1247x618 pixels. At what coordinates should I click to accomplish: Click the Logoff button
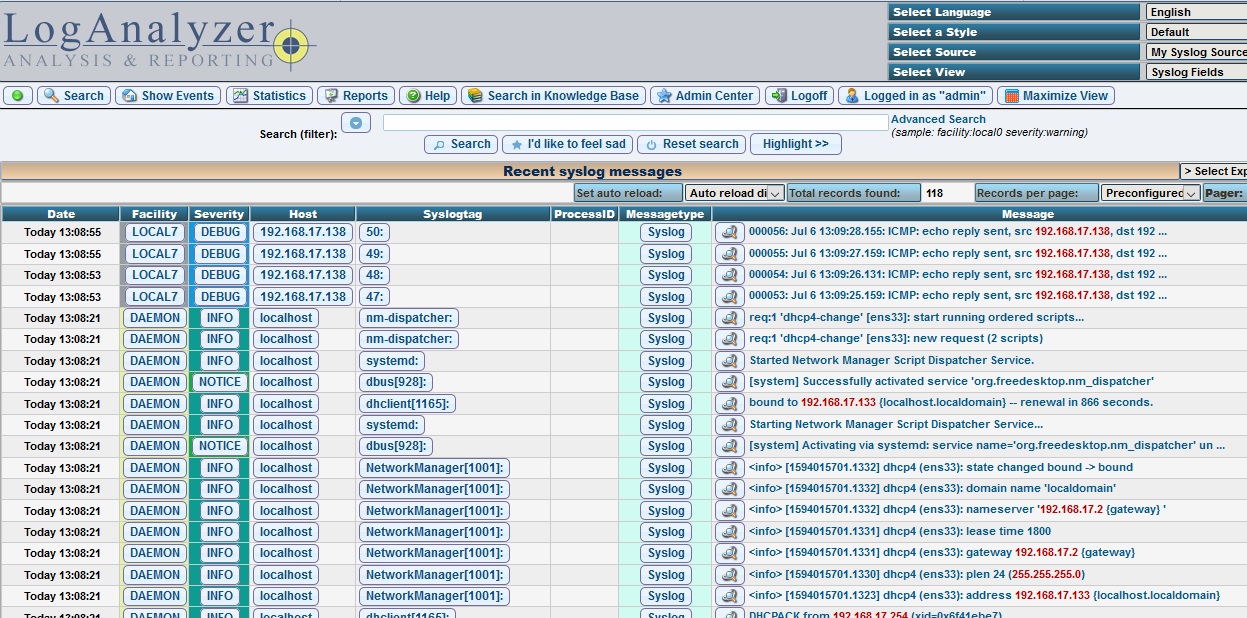[799, 96]
